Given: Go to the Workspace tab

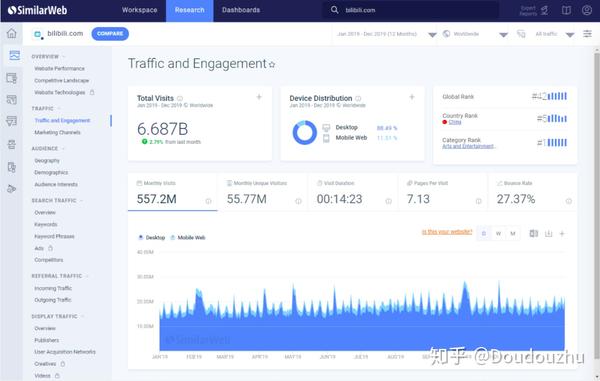Looking at the screenshot, I should pyautogui.click(x=139, y=10).
